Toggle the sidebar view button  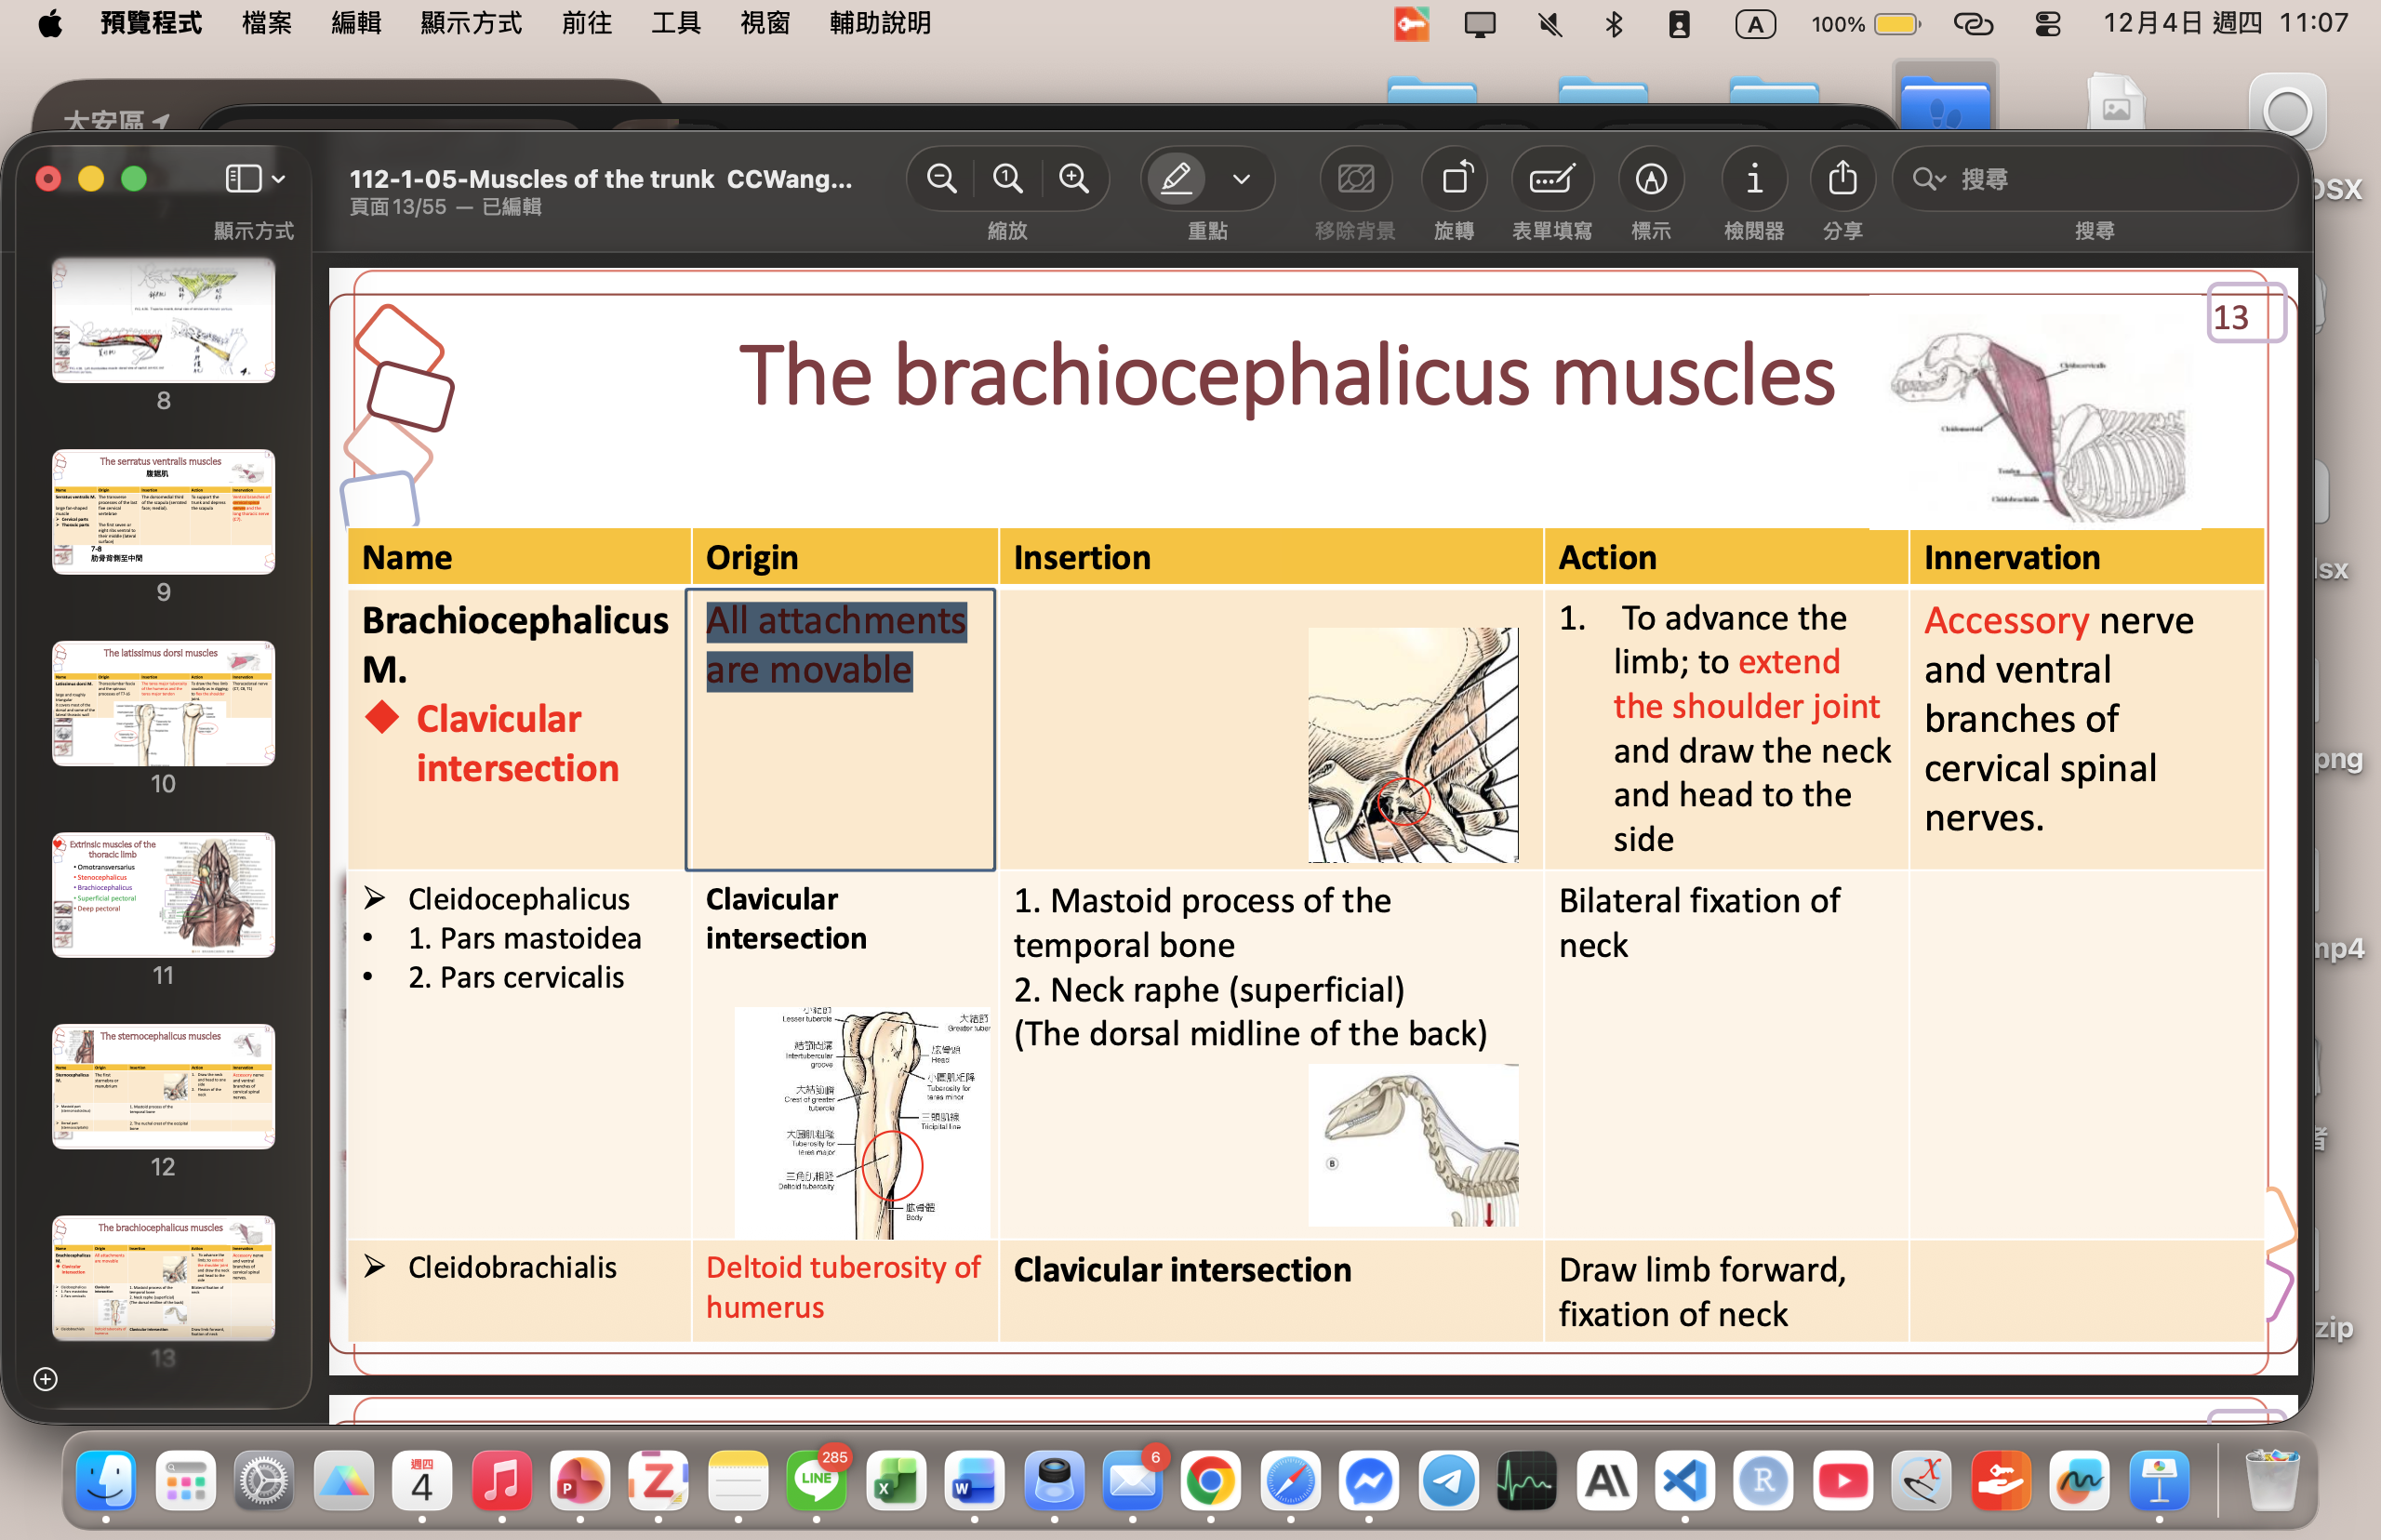click(243, 179)
